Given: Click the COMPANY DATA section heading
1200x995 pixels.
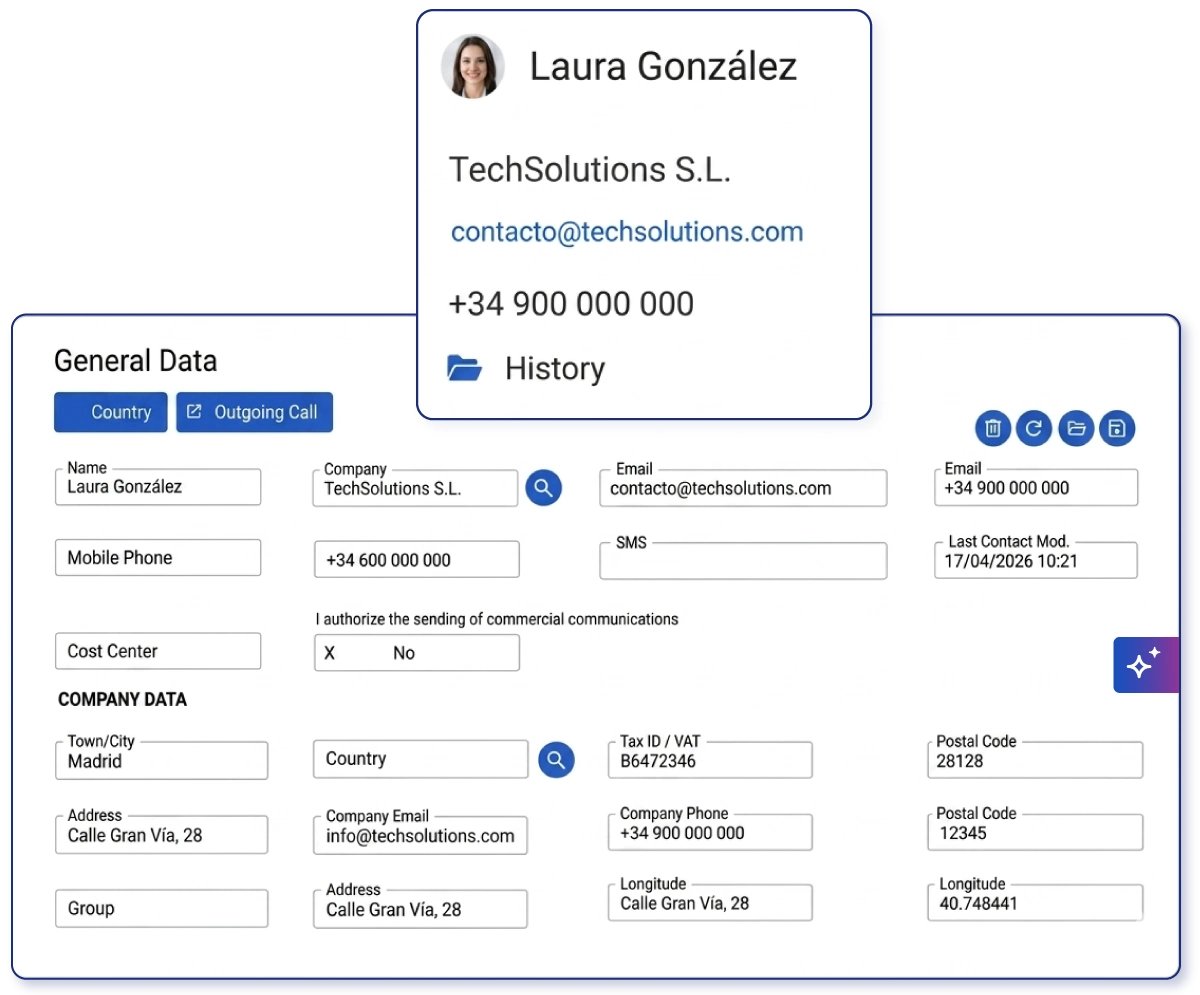Looking at the screenshot, I should tap(122, 700).
